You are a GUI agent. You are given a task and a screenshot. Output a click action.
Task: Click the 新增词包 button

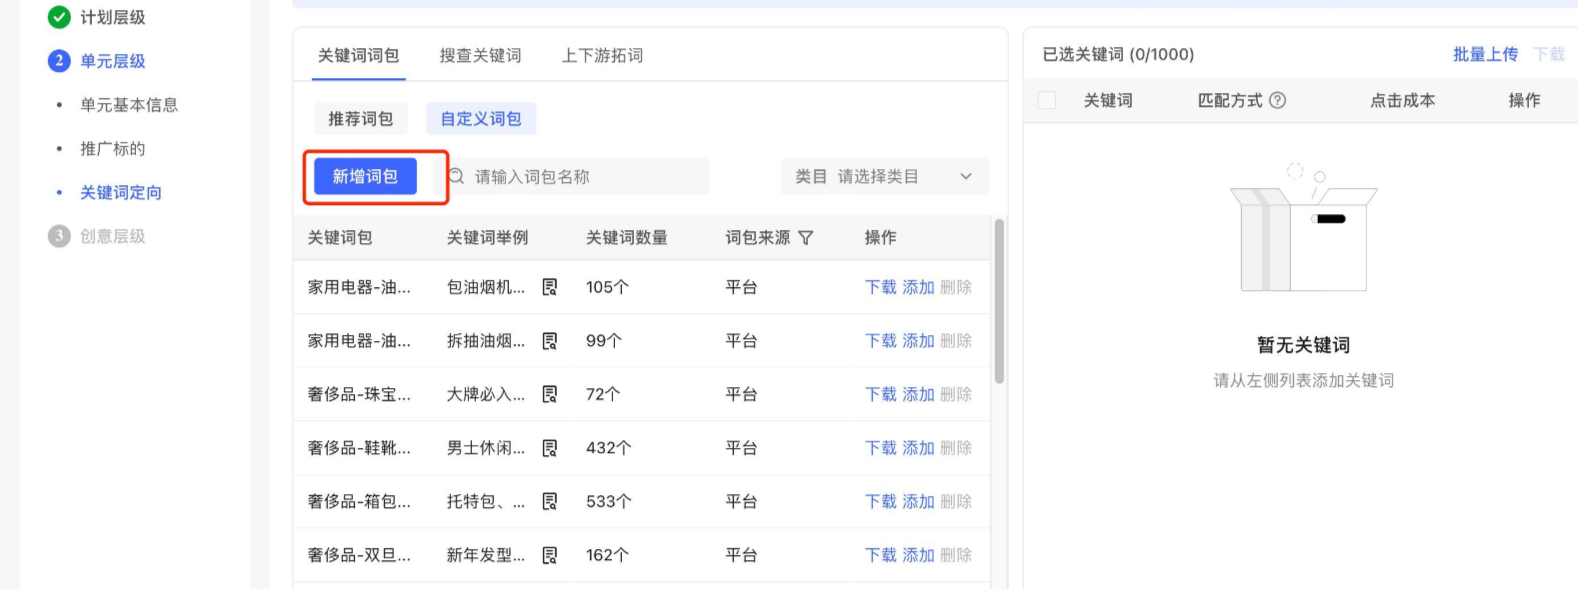(x=365, y=177)
